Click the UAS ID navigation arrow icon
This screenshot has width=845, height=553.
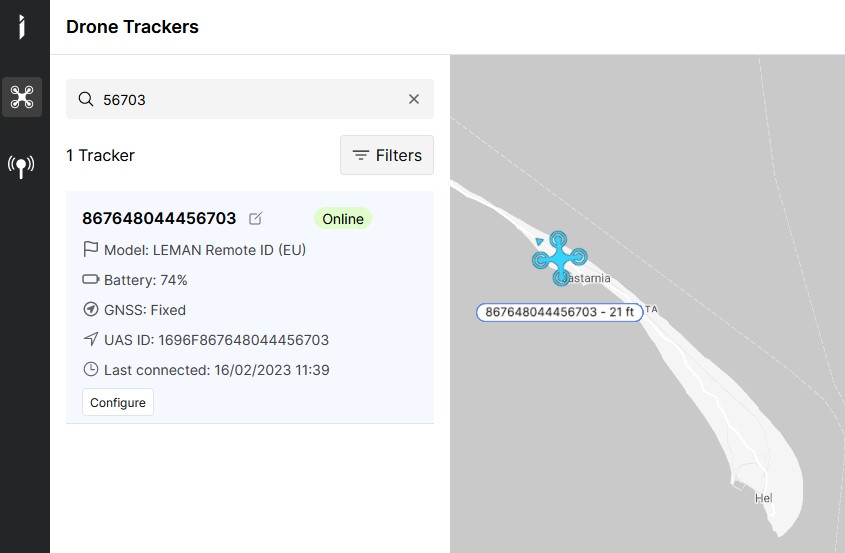91,339
